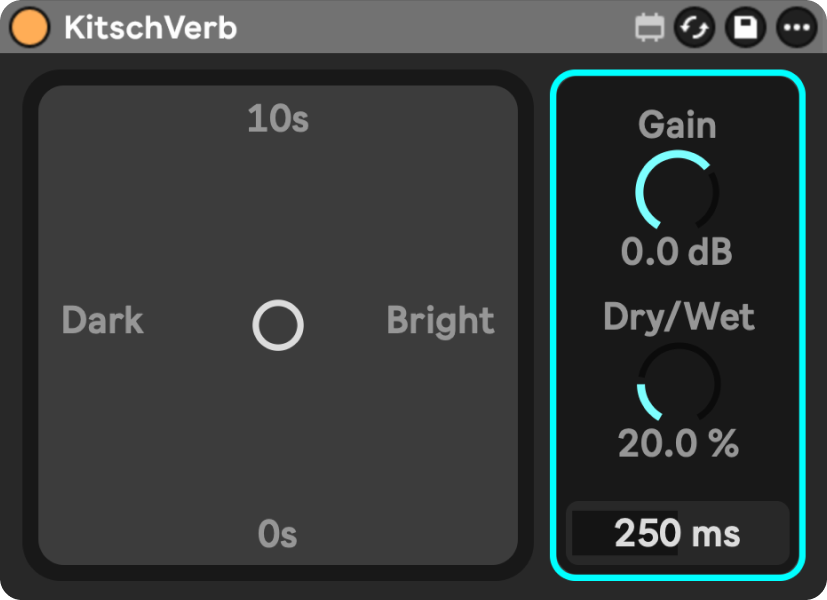The height and width of the screenshot is (600, 827).
Task: Save preset with the floppy disk icon
Action: (x=745, y=27)
